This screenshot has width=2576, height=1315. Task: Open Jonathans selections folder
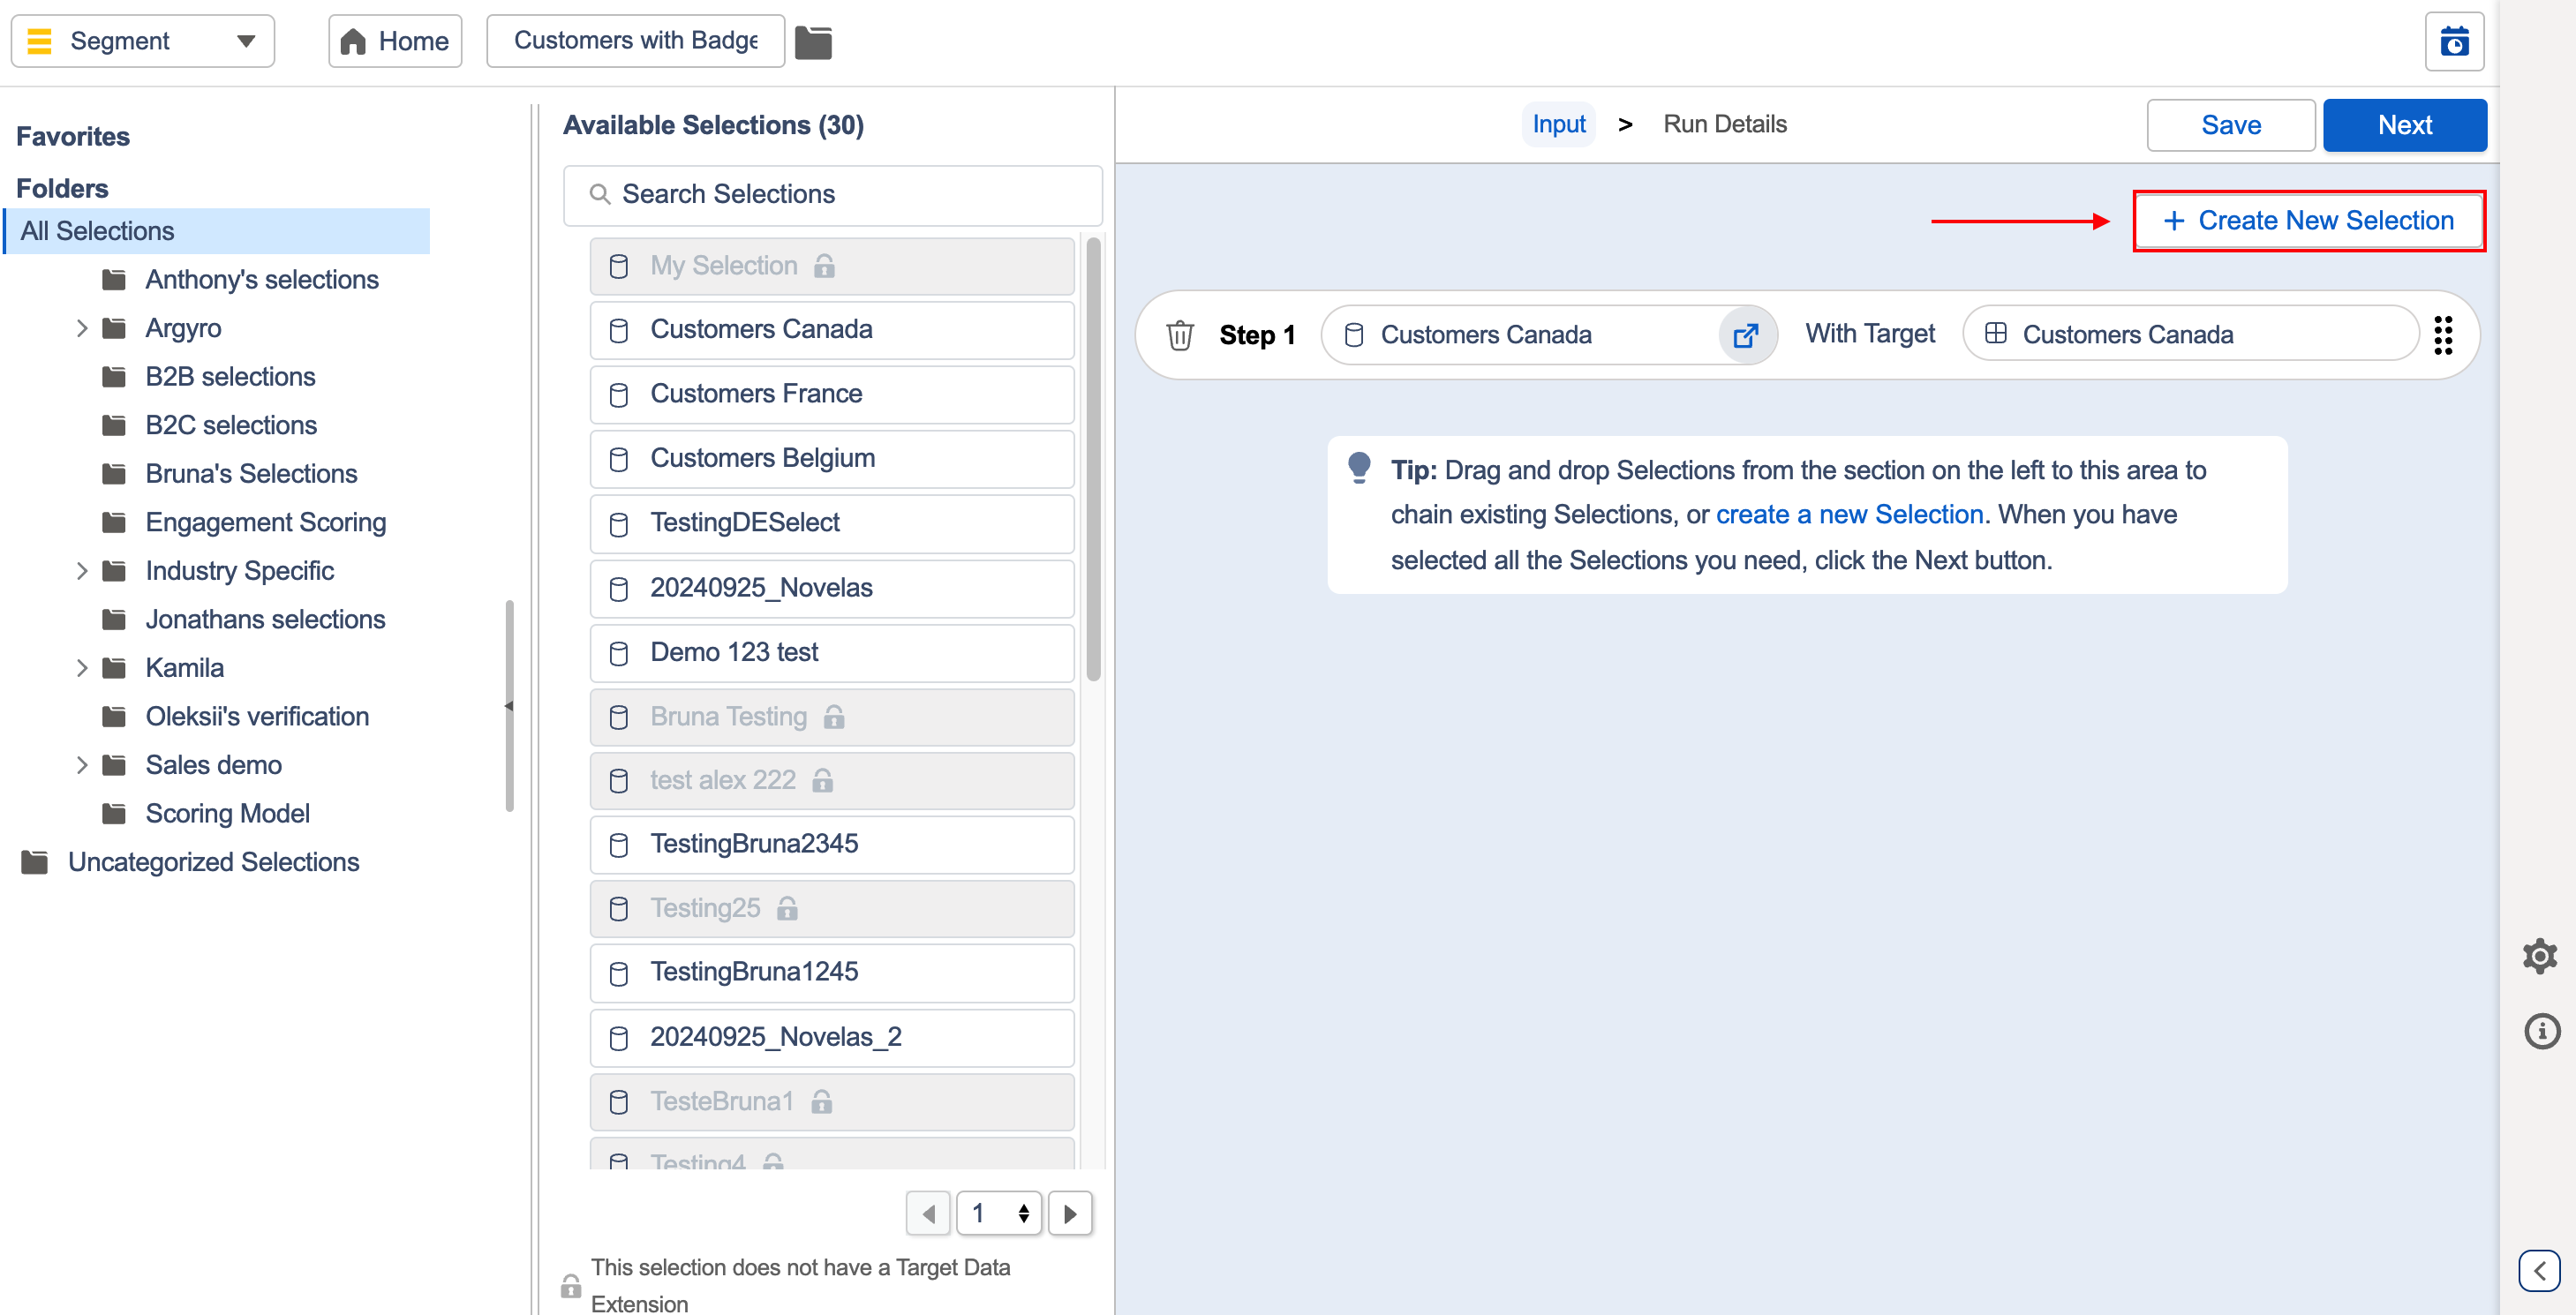(265, 619)
